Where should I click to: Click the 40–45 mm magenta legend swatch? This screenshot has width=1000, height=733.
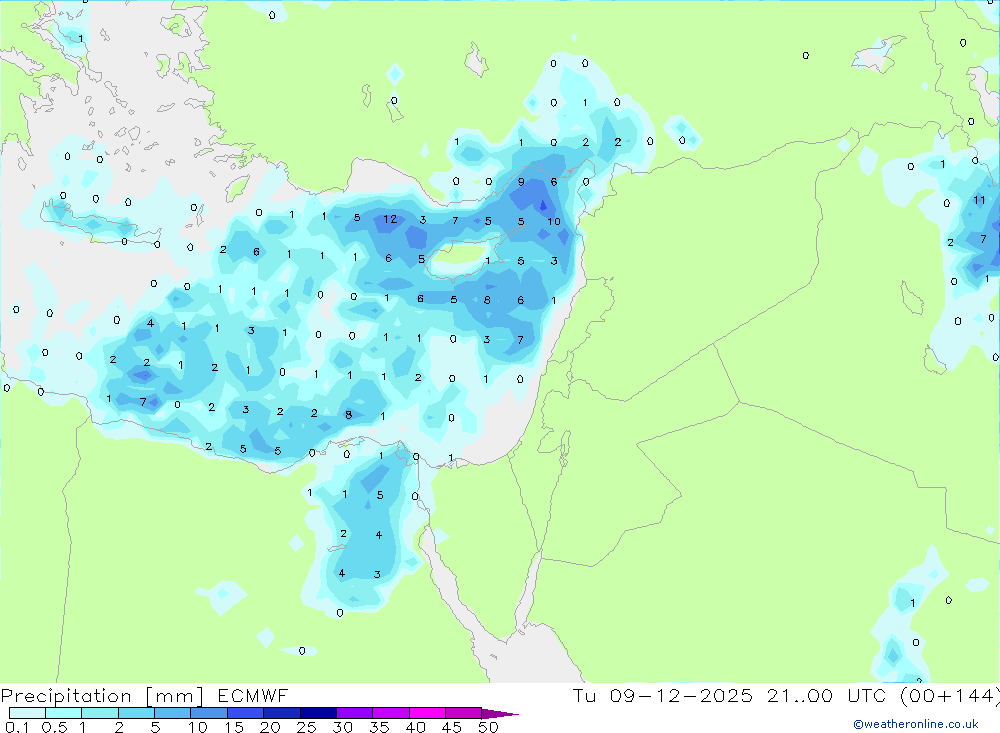(427, 713)
